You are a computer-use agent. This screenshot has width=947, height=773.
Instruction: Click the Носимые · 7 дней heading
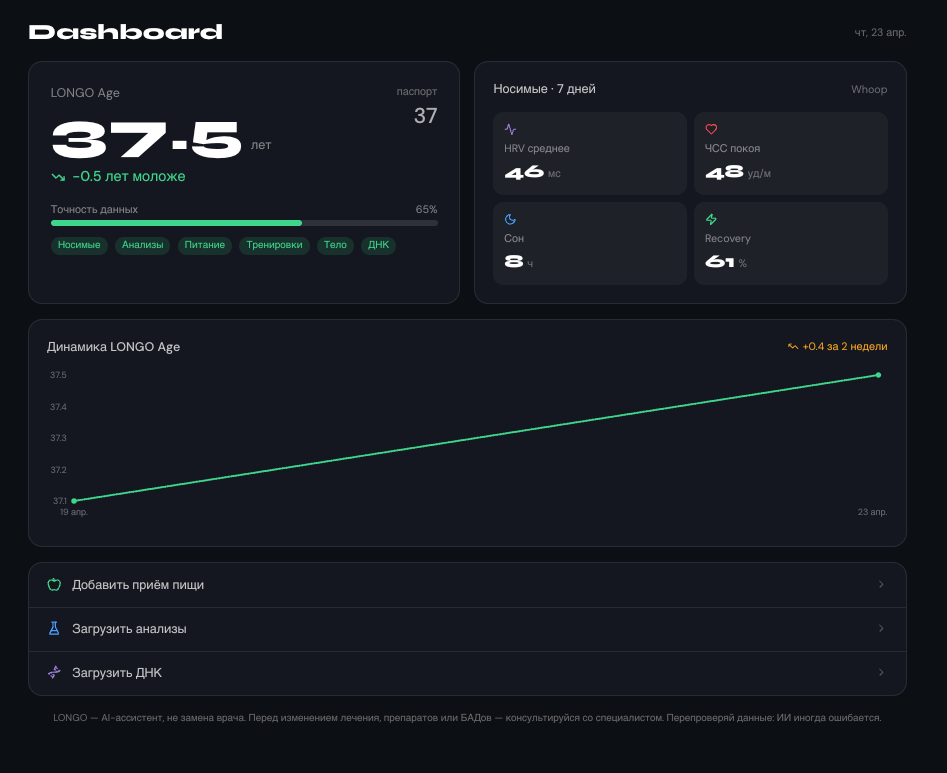544,89
